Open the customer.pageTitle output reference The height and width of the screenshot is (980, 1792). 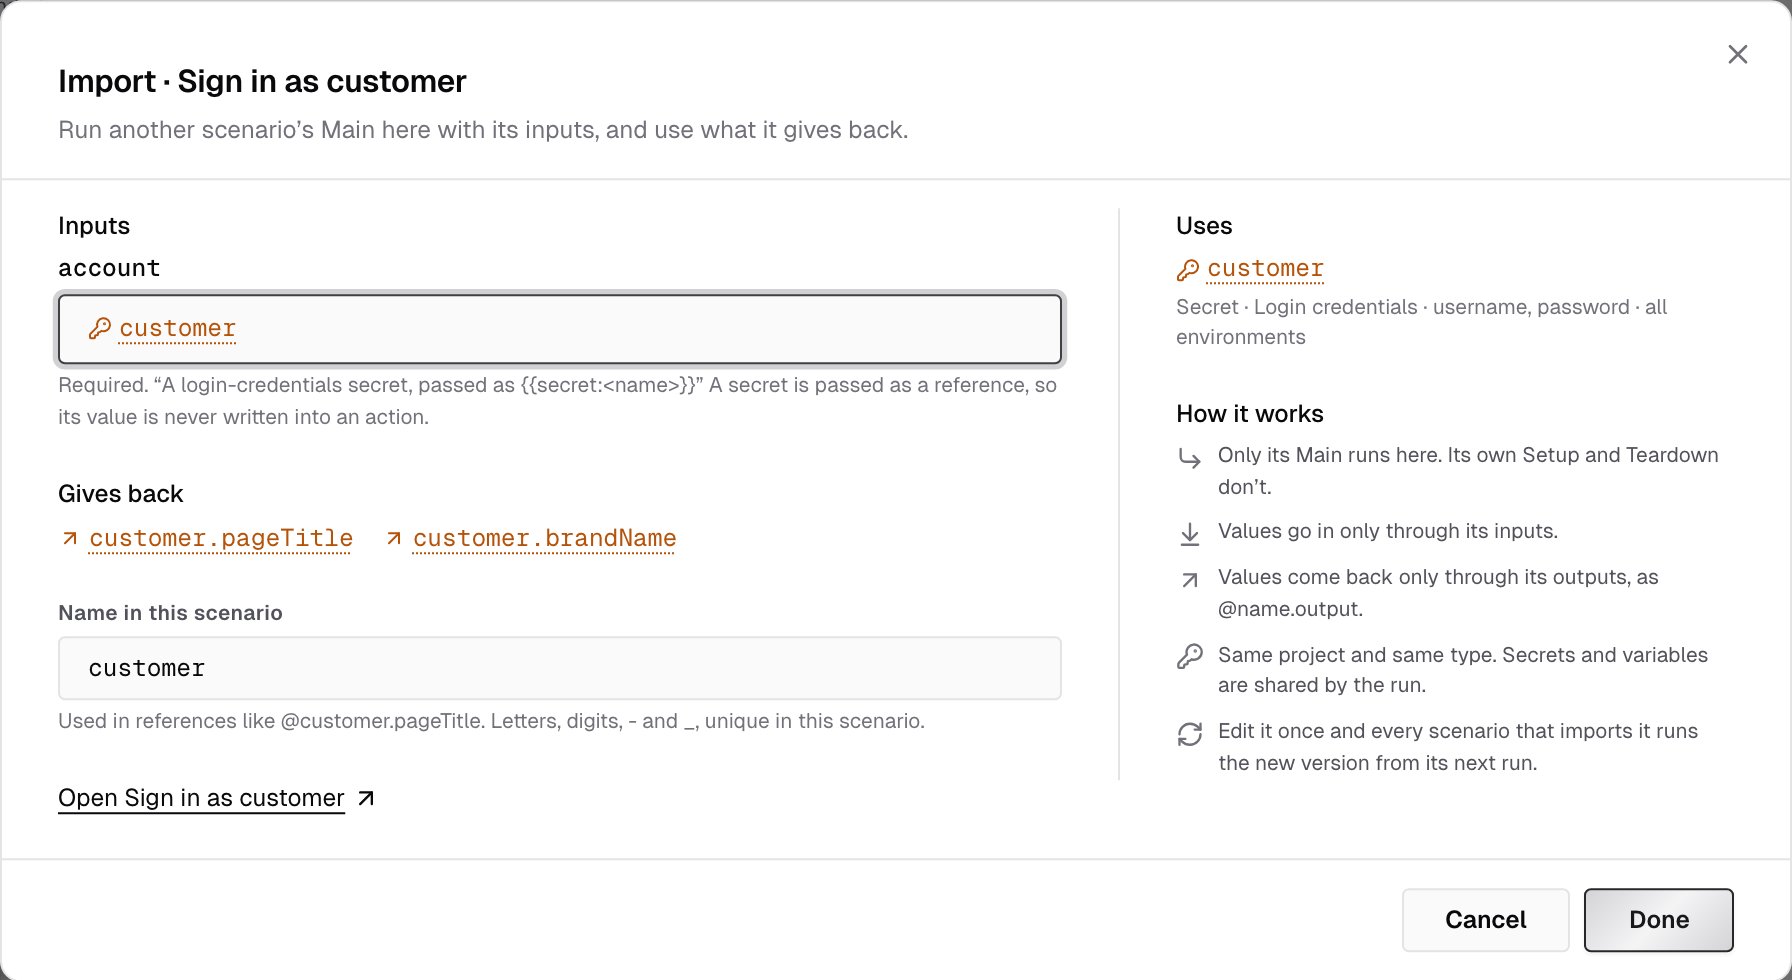point(221,538)
